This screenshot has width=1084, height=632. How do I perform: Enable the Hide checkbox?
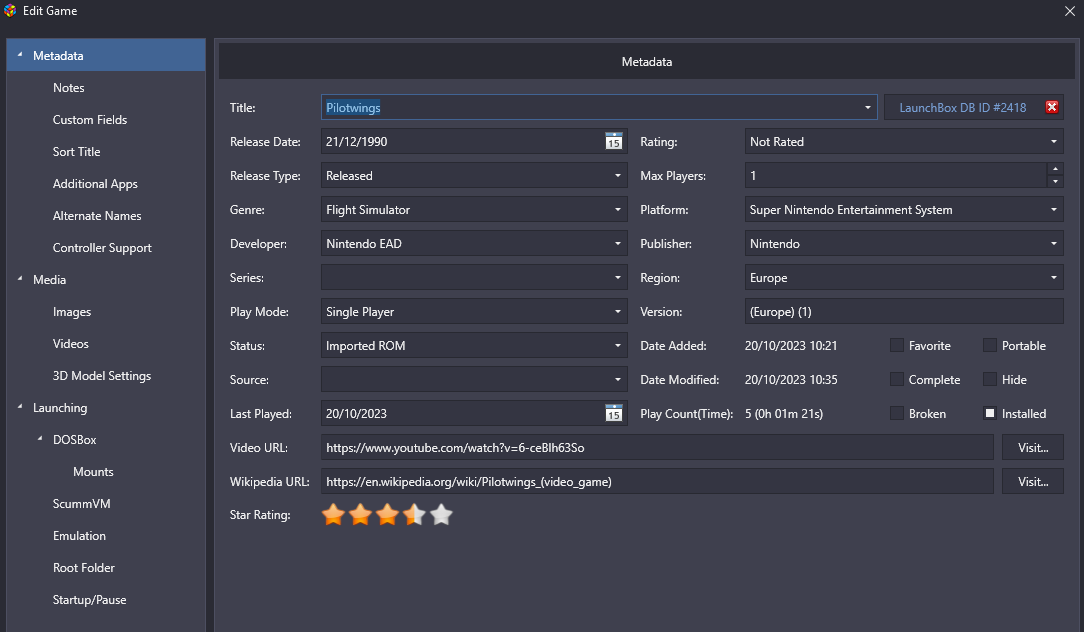click(x=990, y=379)
